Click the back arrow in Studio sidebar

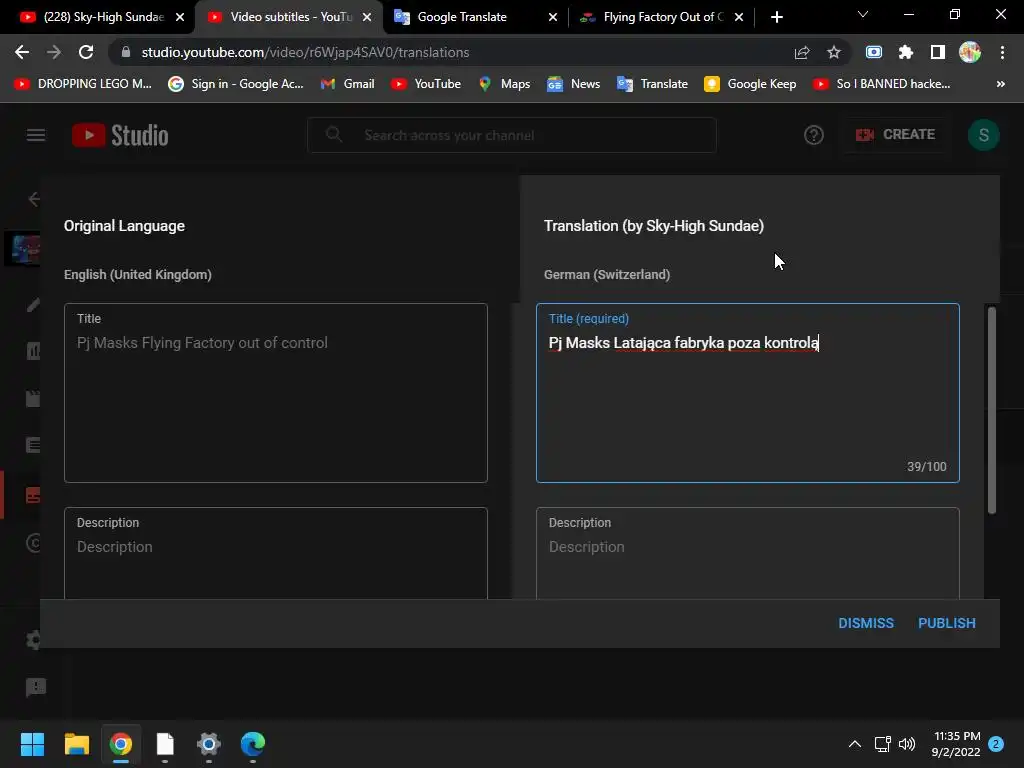(x=34, y=199)
